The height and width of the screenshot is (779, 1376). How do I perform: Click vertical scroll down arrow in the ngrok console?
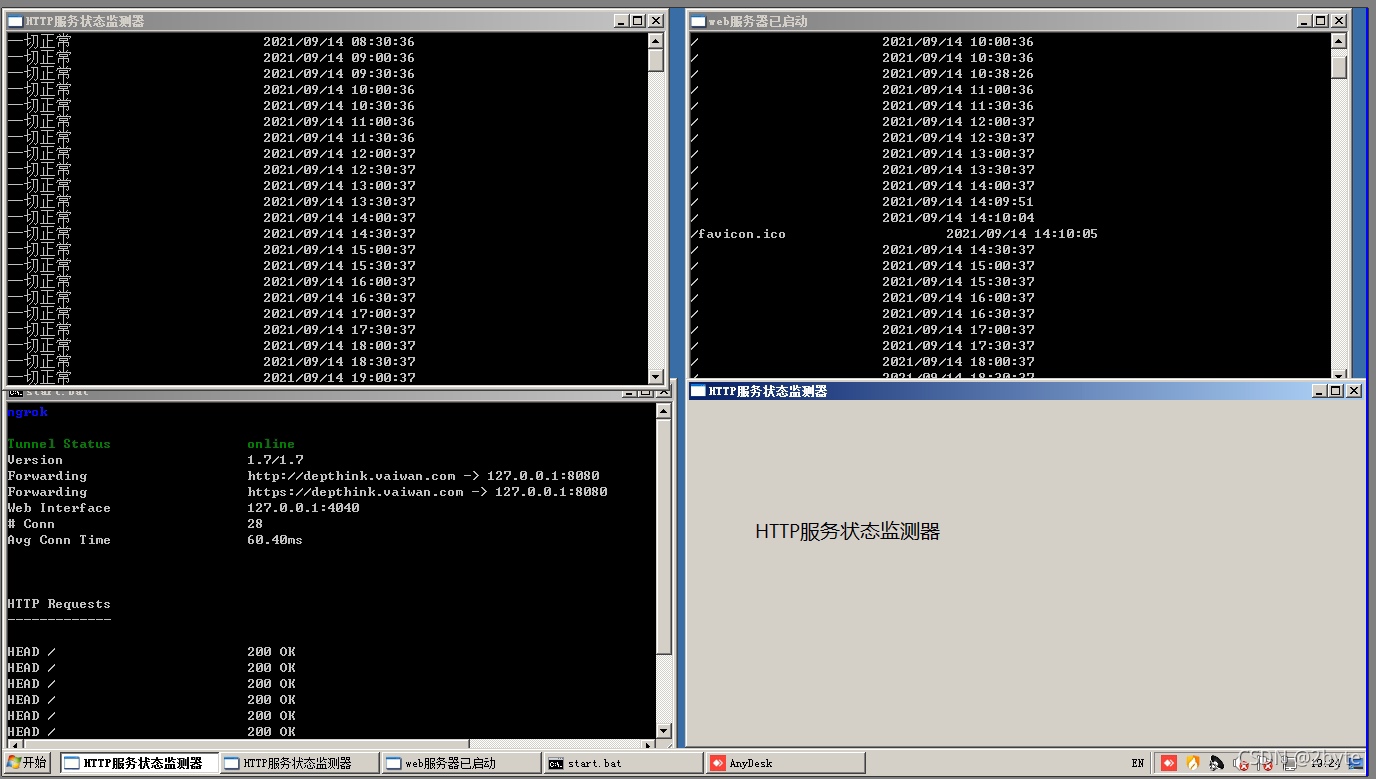[663, 731]
